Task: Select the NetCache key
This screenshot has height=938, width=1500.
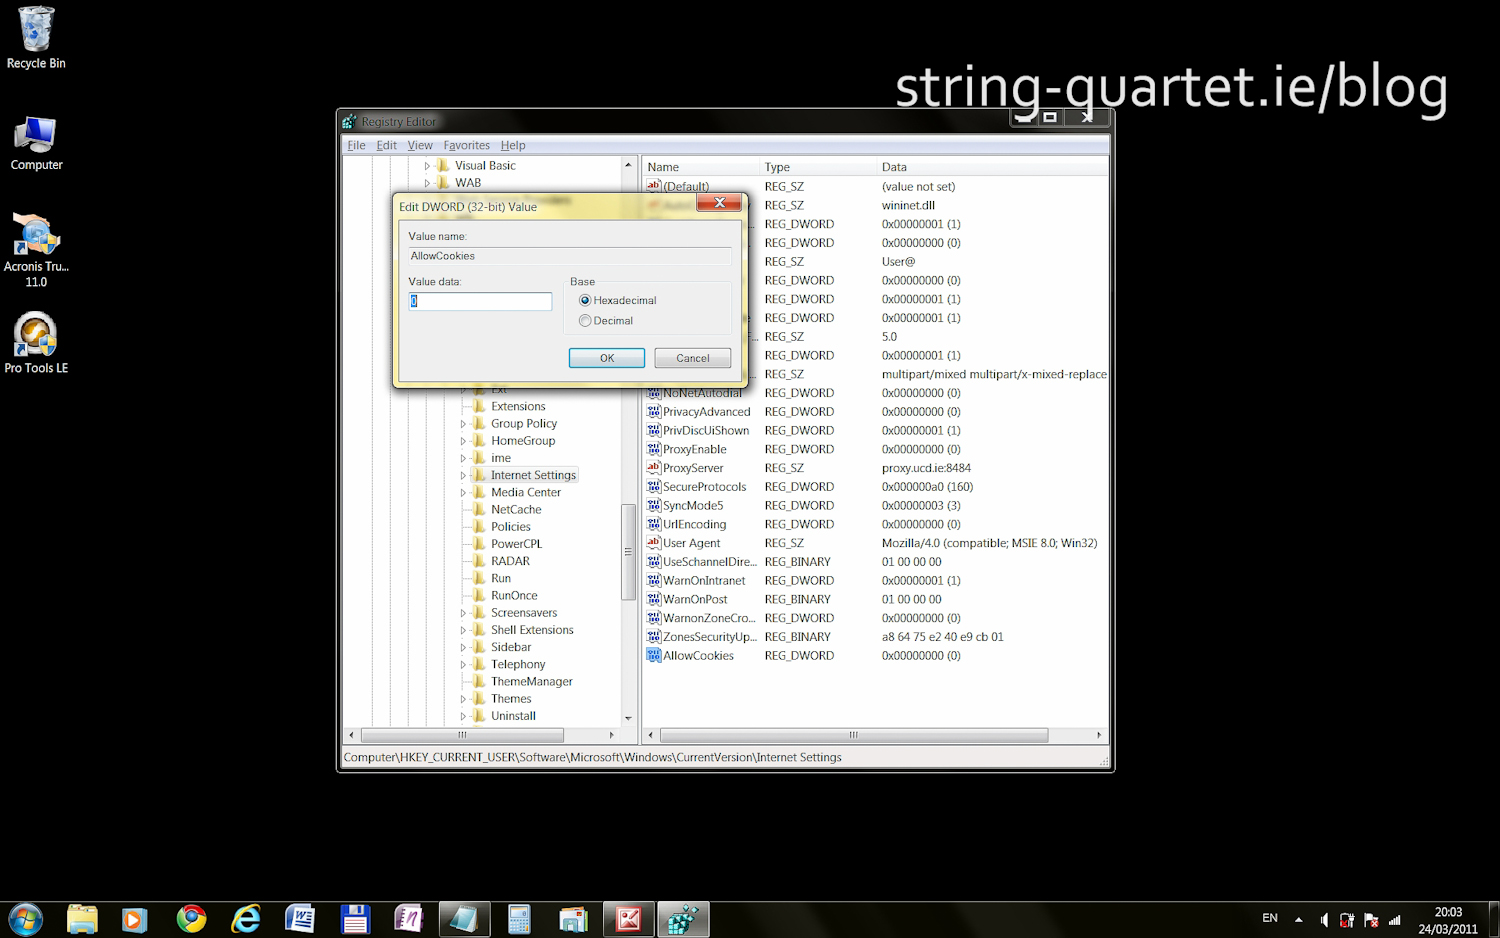Action: (516, 510)
